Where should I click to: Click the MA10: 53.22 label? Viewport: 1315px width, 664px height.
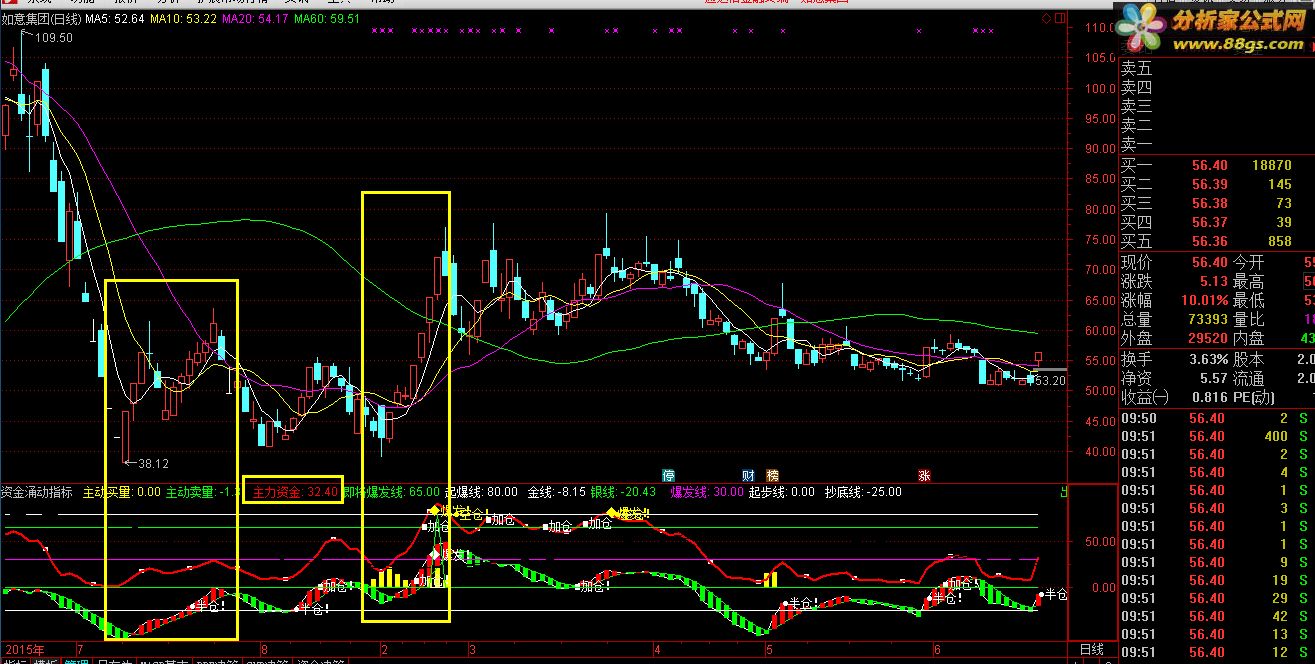[183, 19]
